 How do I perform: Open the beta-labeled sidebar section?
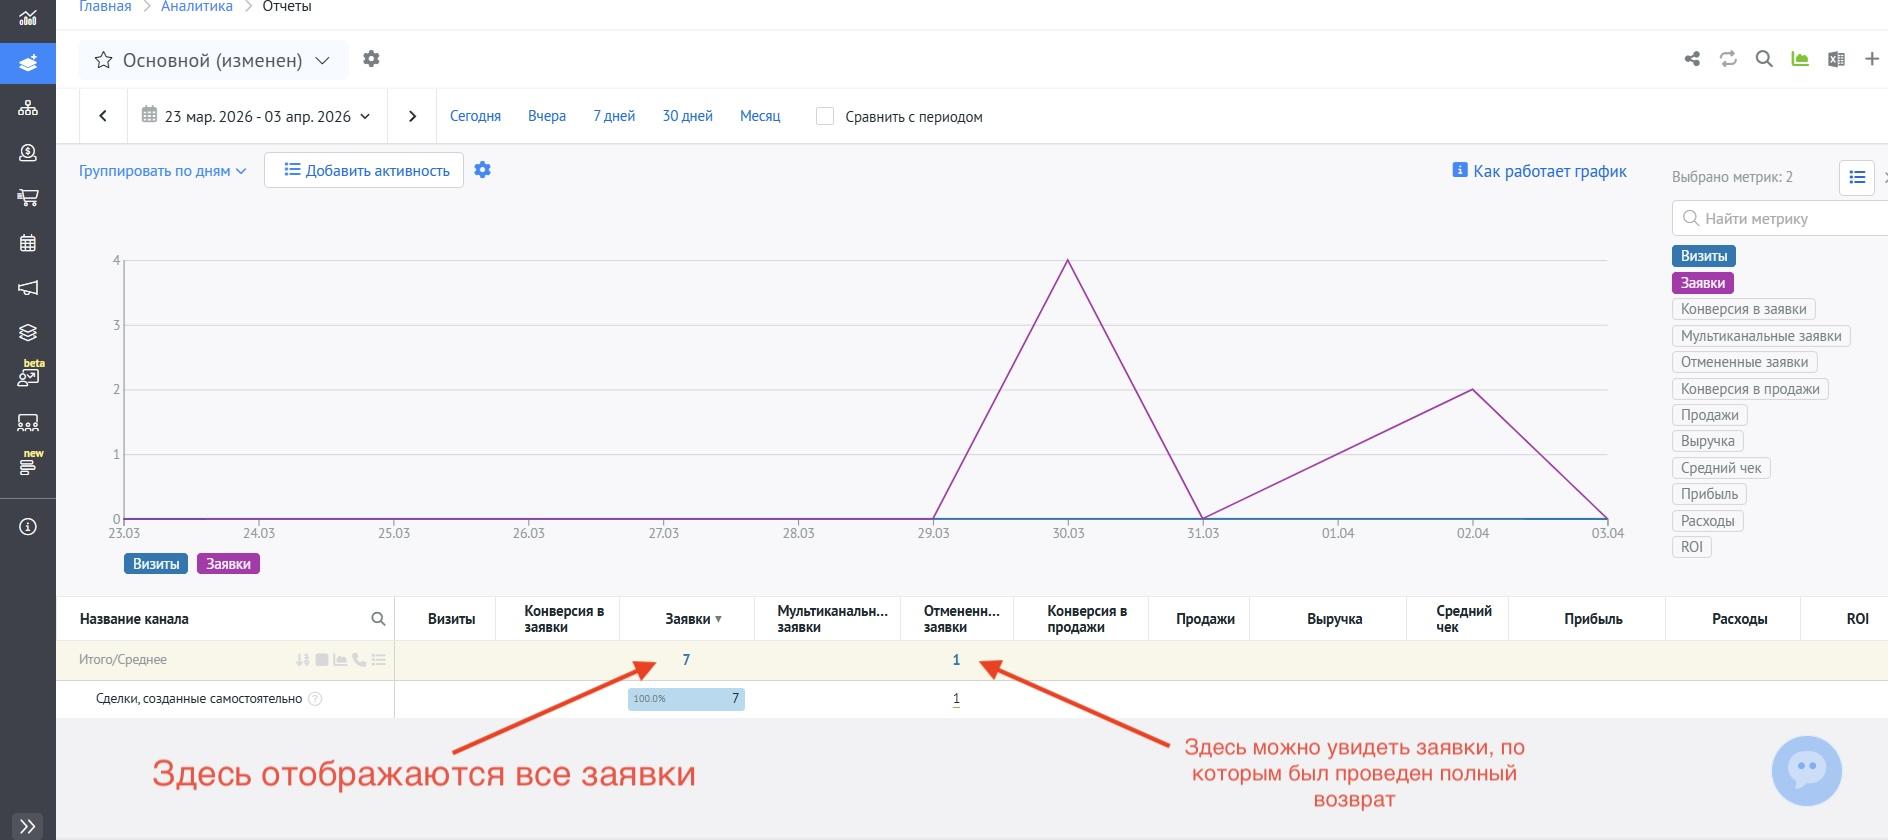point(28,376)
